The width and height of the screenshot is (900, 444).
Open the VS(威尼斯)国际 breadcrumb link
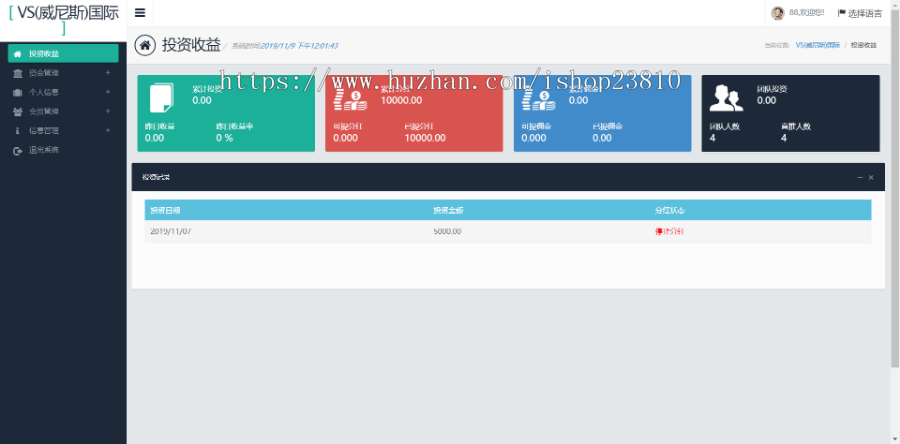818,45
